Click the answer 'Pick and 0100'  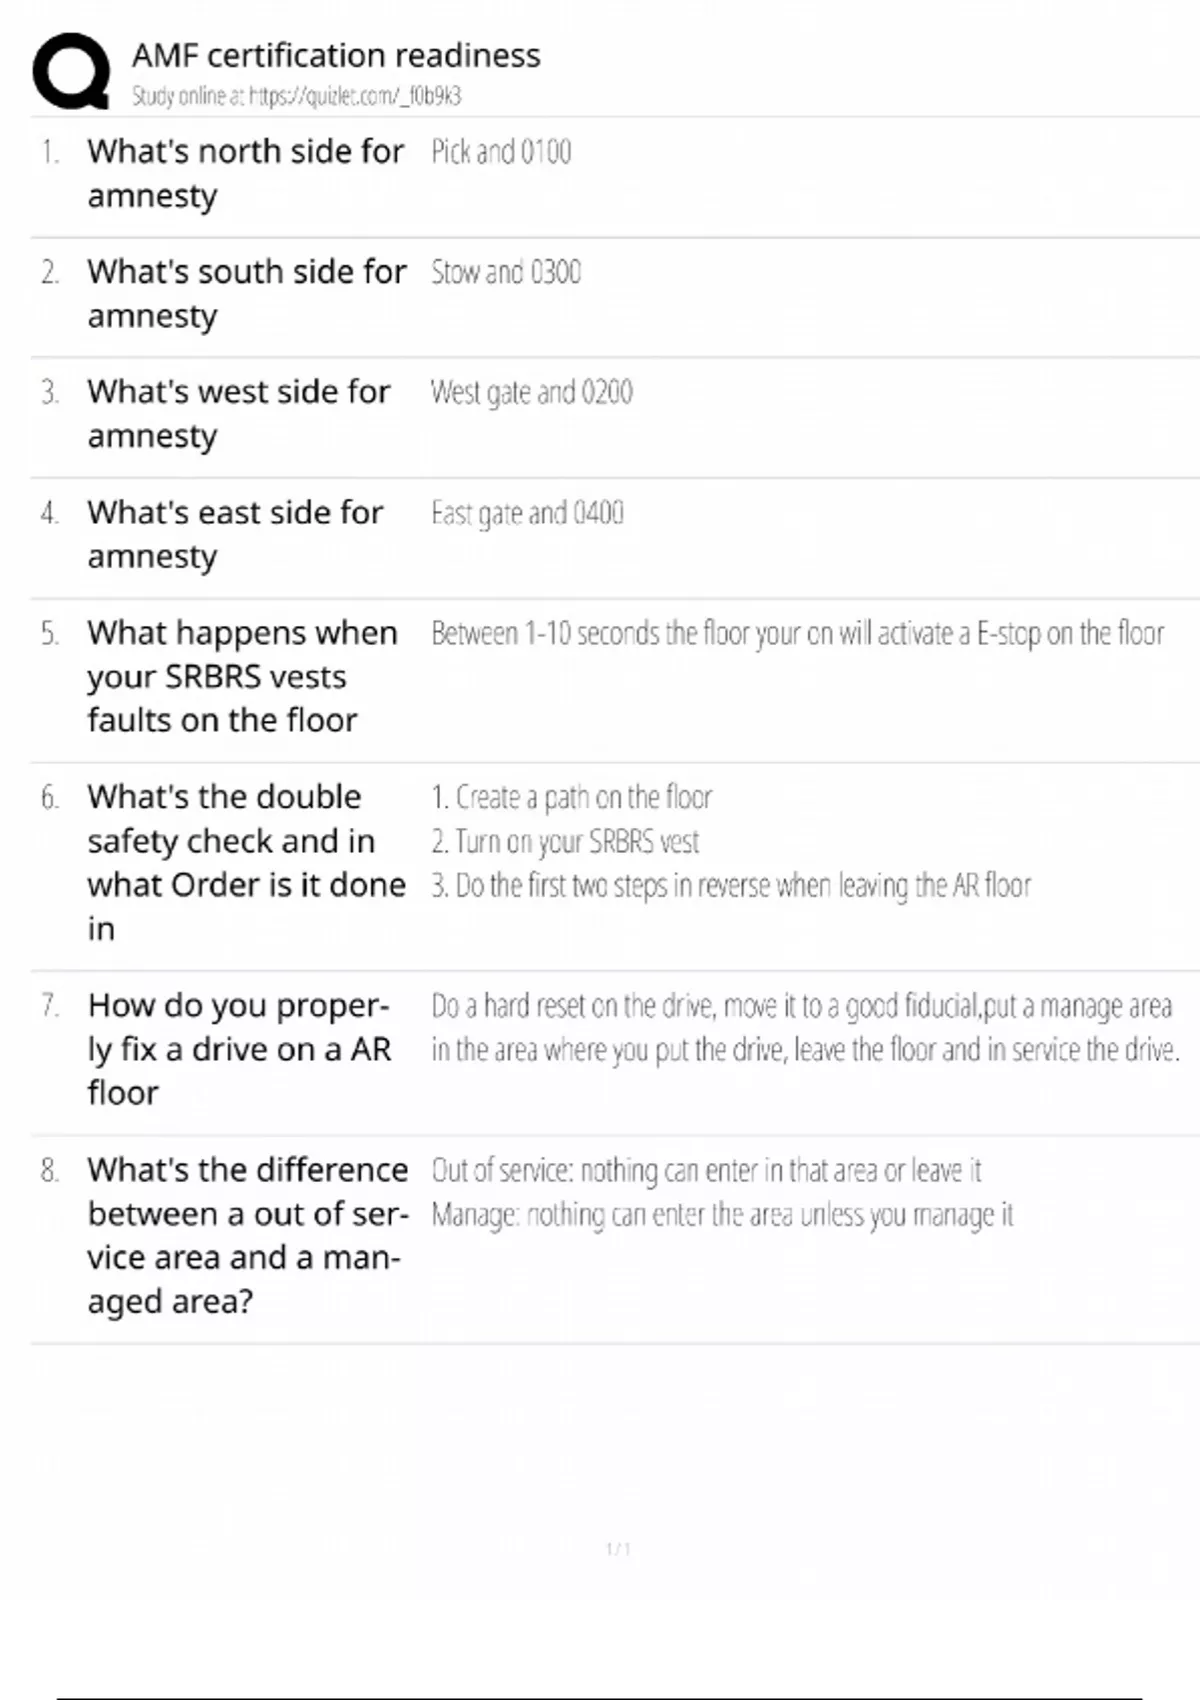[501, 152]
